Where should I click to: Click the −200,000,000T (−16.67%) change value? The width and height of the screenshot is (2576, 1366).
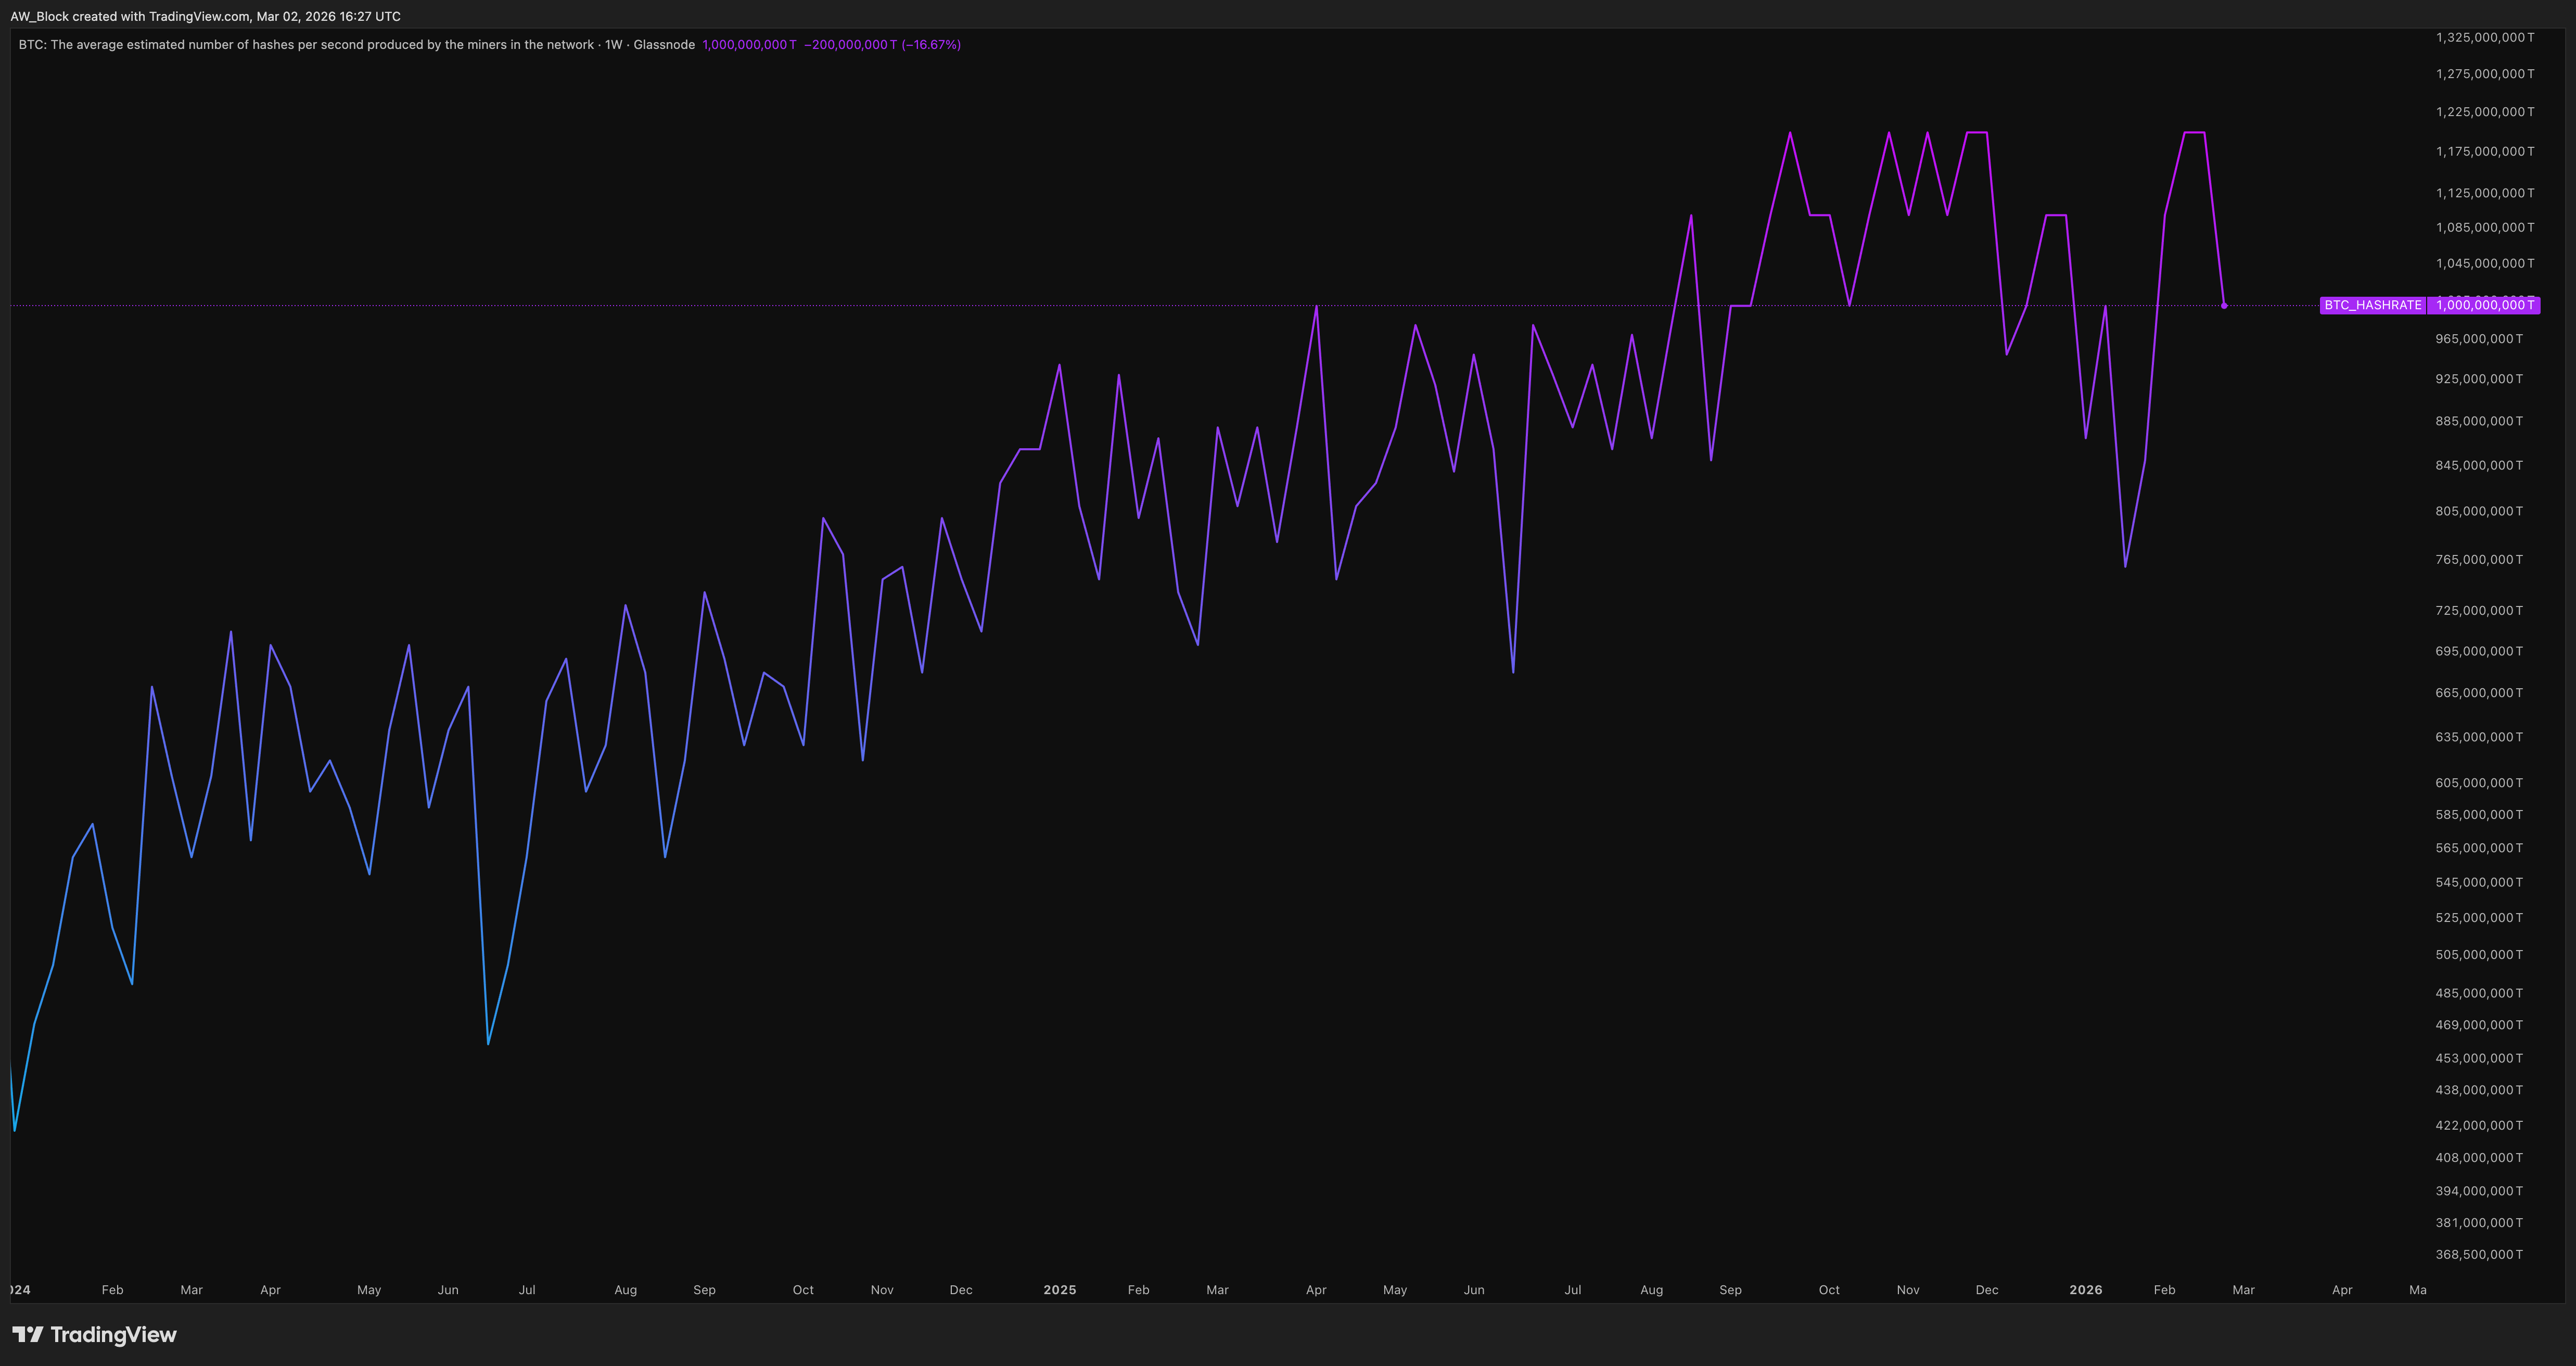click(882, 45)
